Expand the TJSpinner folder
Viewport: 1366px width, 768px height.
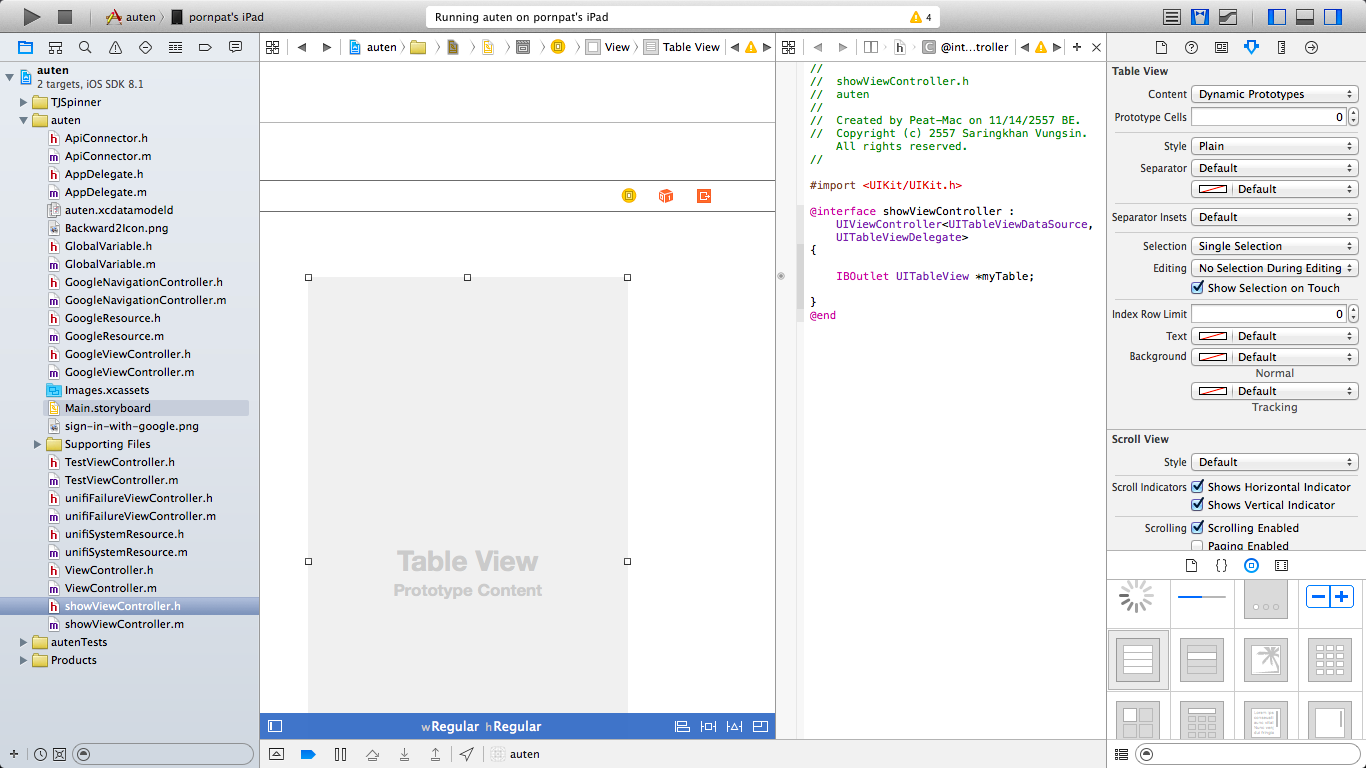(24, 102)
